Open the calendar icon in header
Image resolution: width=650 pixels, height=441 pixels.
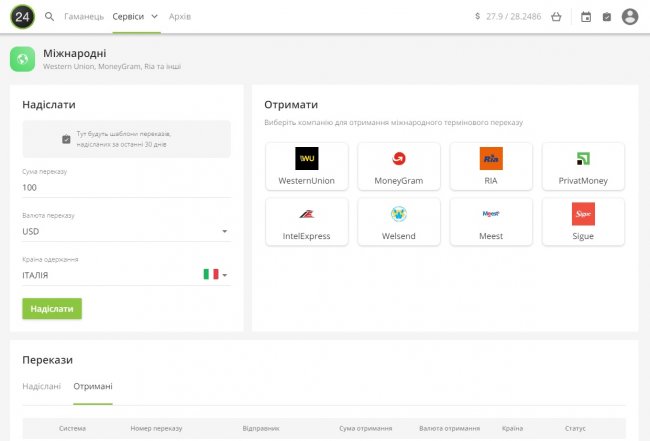coord(586,17)
